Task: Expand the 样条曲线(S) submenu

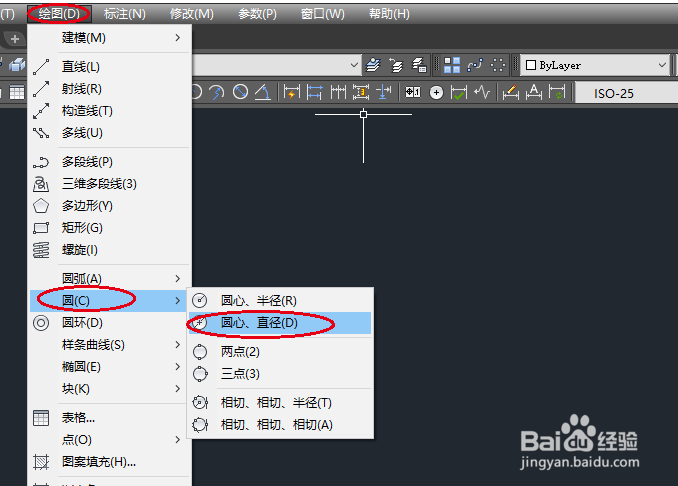Action: [x=110, y=345]
